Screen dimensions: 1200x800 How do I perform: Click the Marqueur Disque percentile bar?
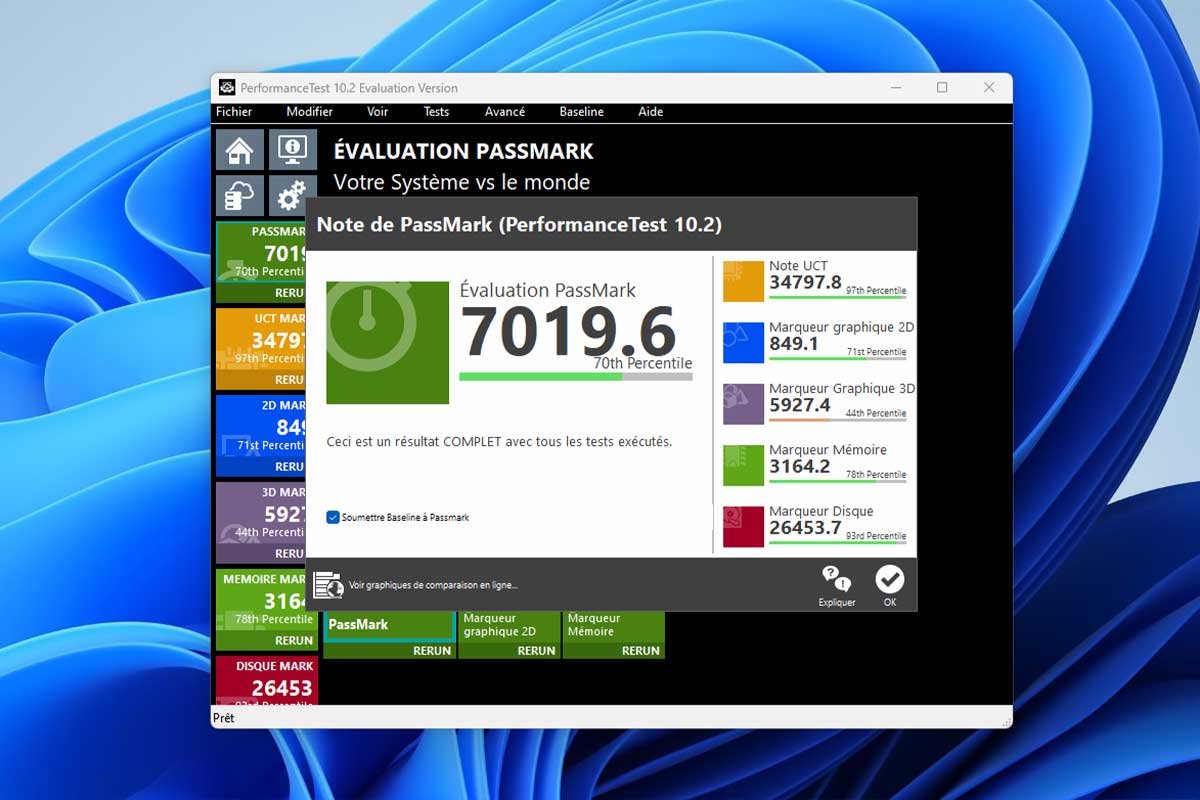pyautogui.click(x=838, y=542)
